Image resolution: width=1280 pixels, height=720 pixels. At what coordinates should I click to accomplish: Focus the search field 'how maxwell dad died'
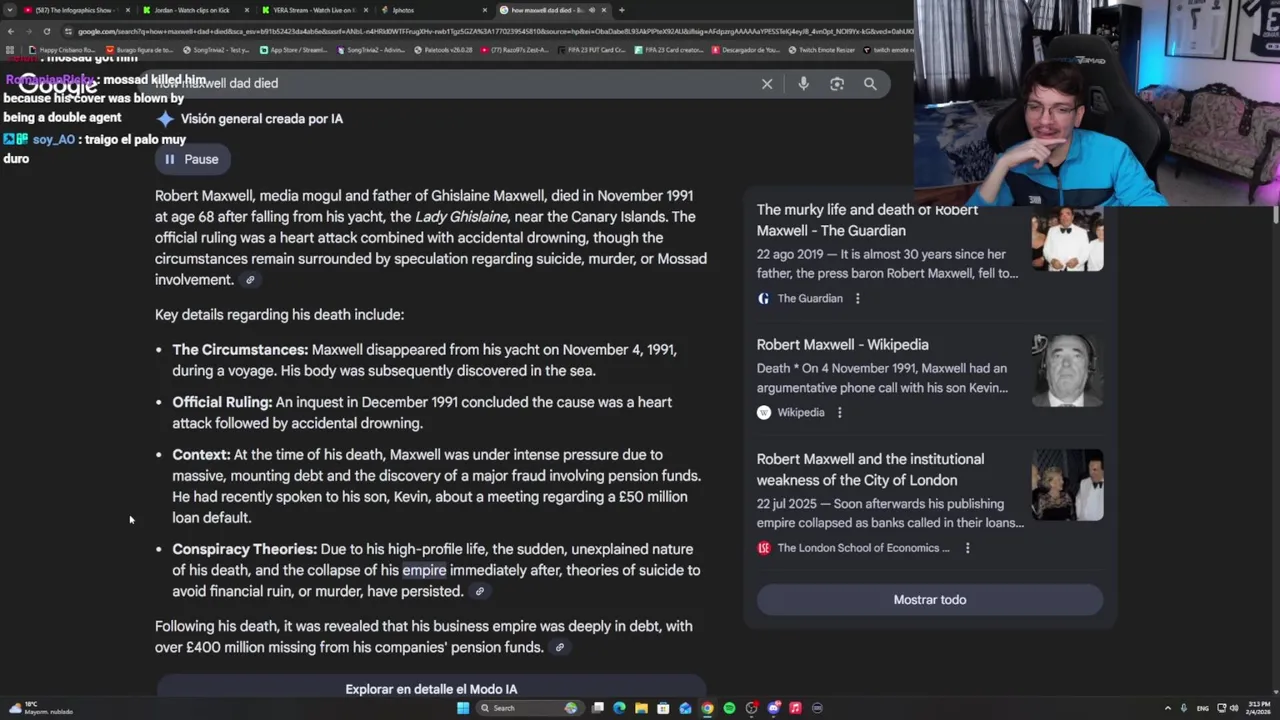[x=450, y=84]
